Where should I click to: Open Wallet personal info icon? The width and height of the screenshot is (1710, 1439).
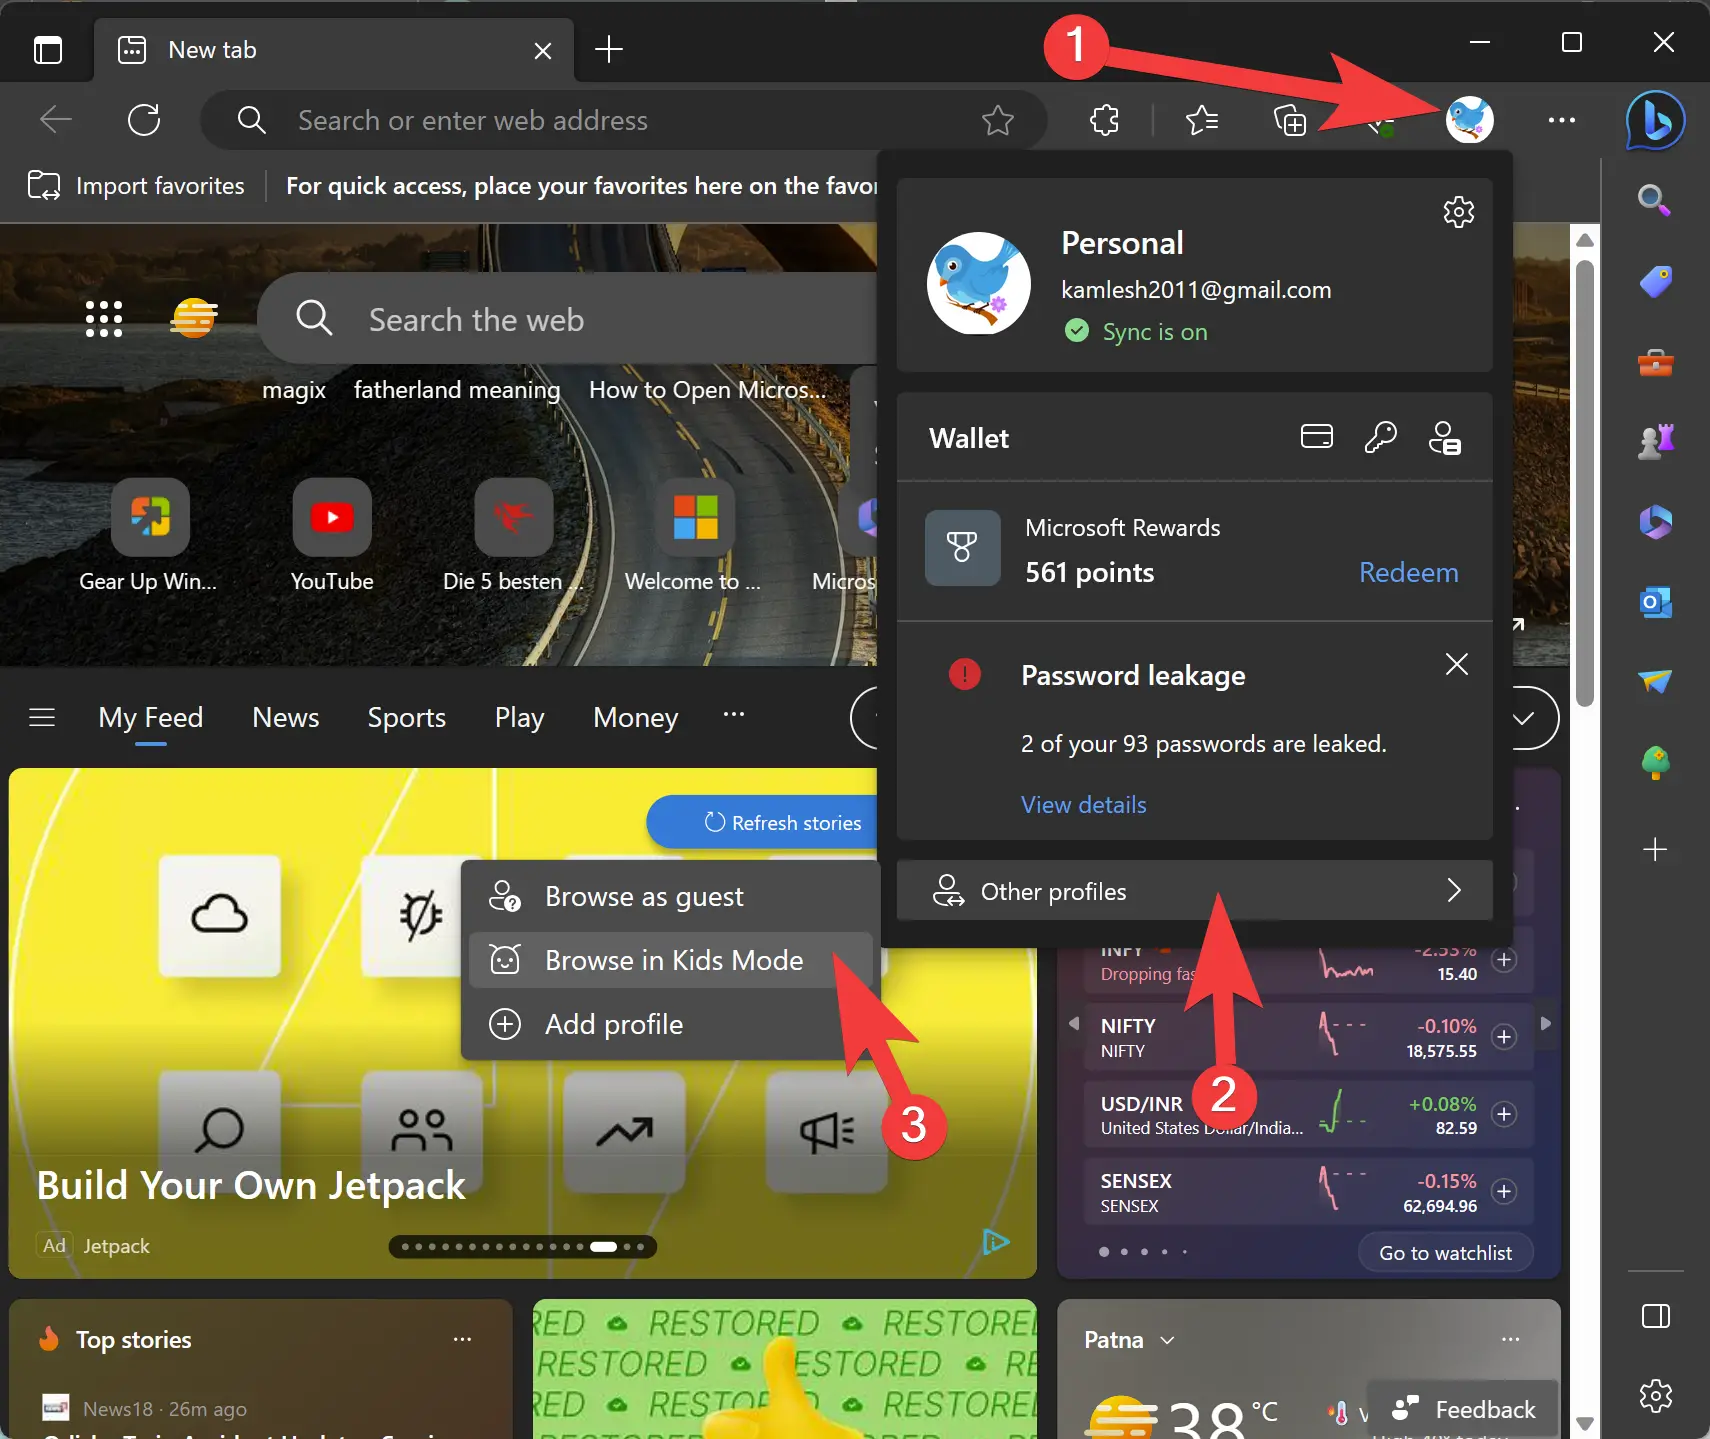(1444, 437)
